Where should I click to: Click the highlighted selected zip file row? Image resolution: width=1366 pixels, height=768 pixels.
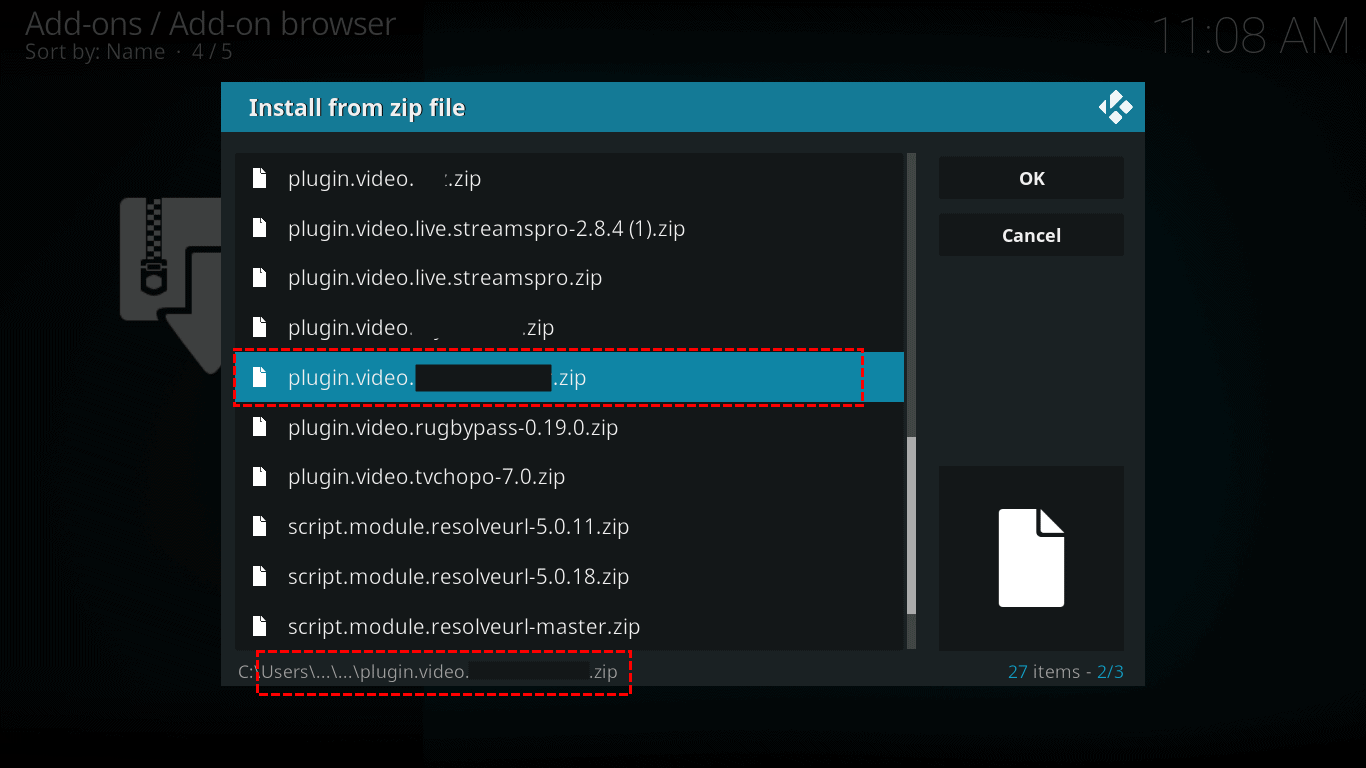click(x=568, y=378)
